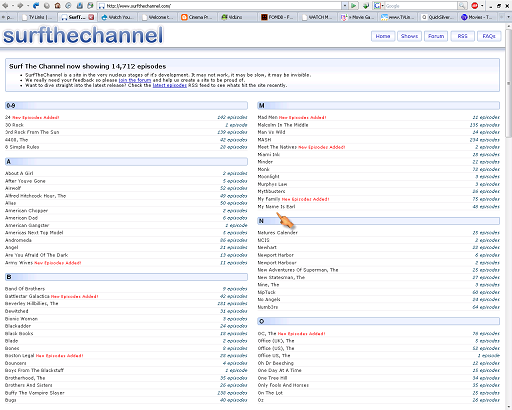512x410 pixels.
Task: Open the browser Home icon
Action: coord(57,6)
